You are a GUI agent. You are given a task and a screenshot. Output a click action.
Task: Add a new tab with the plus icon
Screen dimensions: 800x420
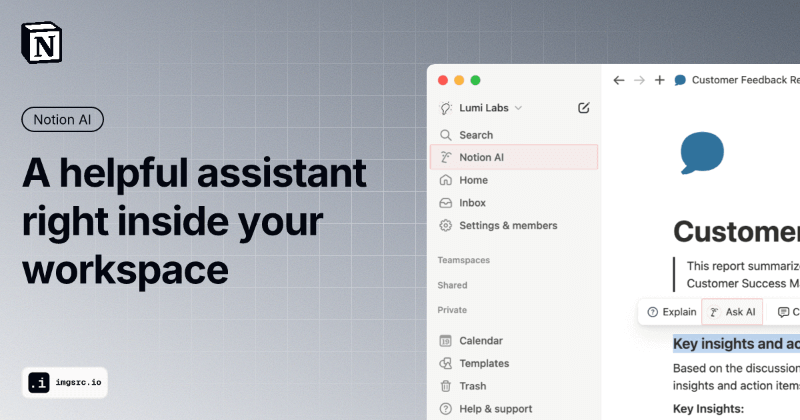click(x=660, y=80)
